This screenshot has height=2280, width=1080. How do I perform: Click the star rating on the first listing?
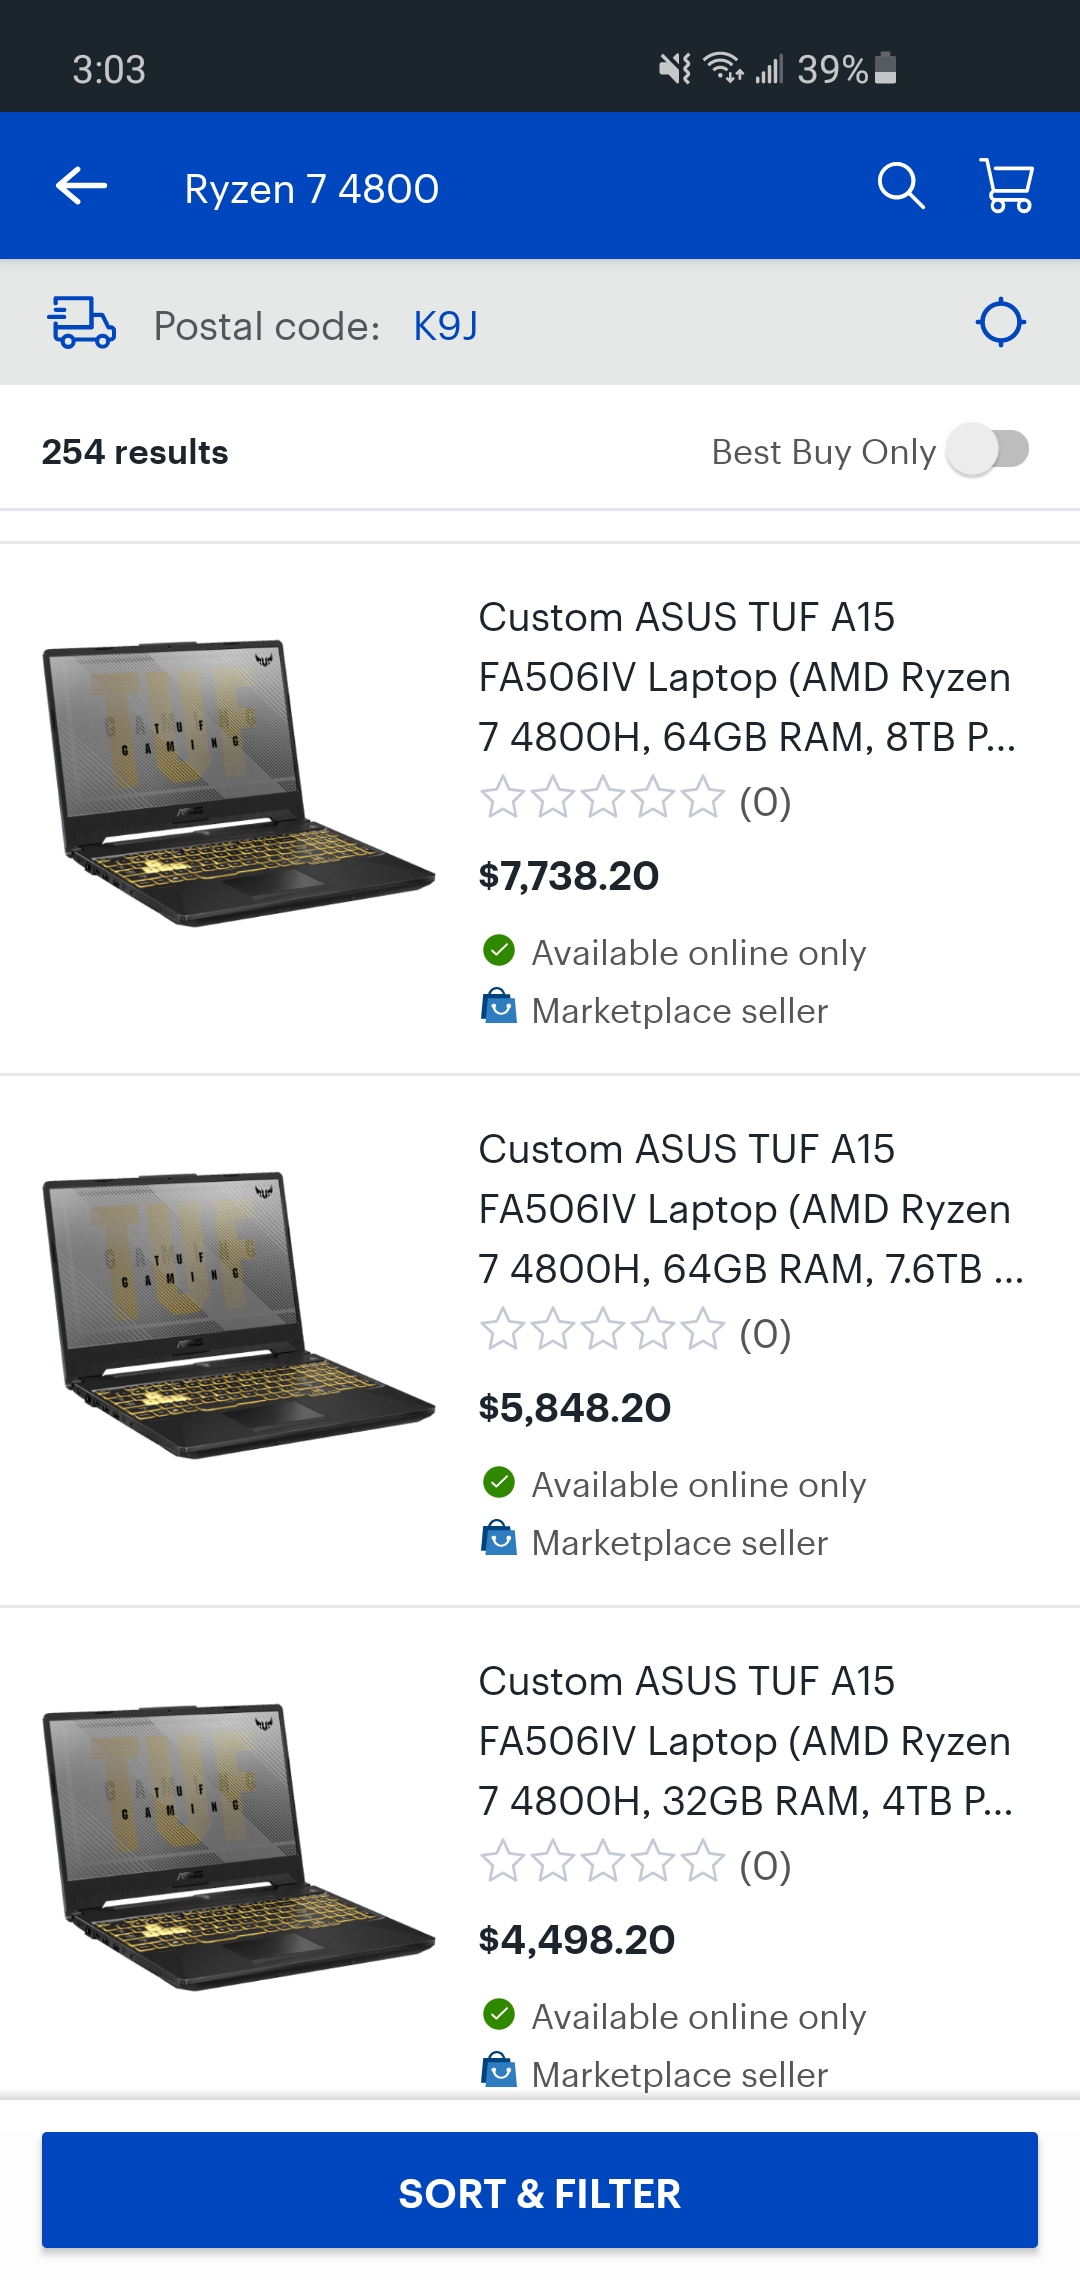click(600, 800)
